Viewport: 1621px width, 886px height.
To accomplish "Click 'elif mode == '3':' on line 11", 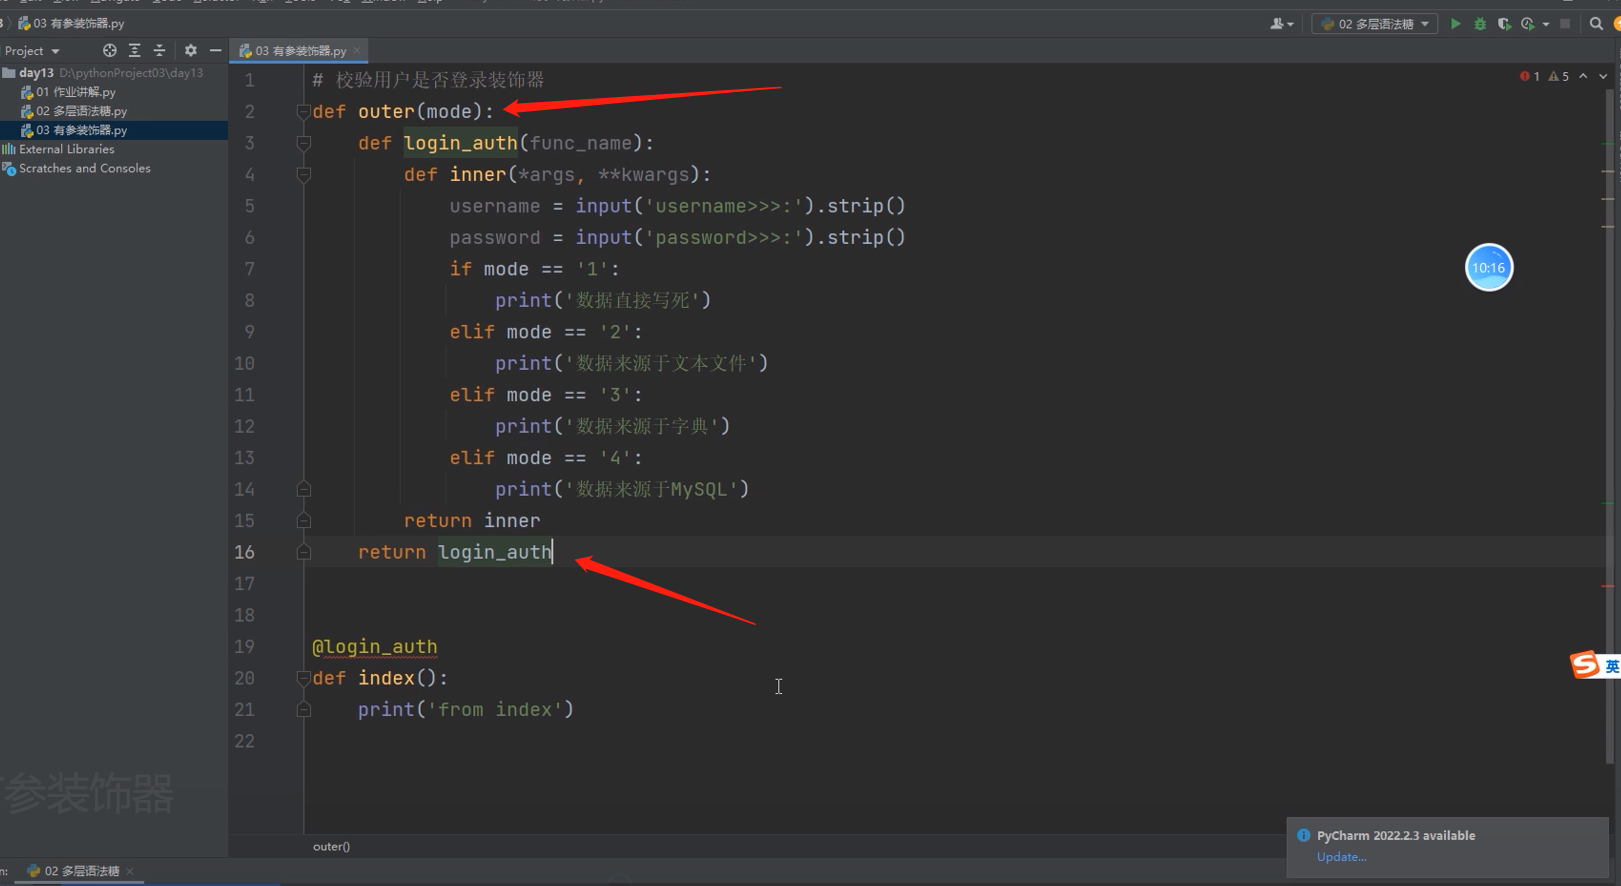I will click(x=546, y=395).
